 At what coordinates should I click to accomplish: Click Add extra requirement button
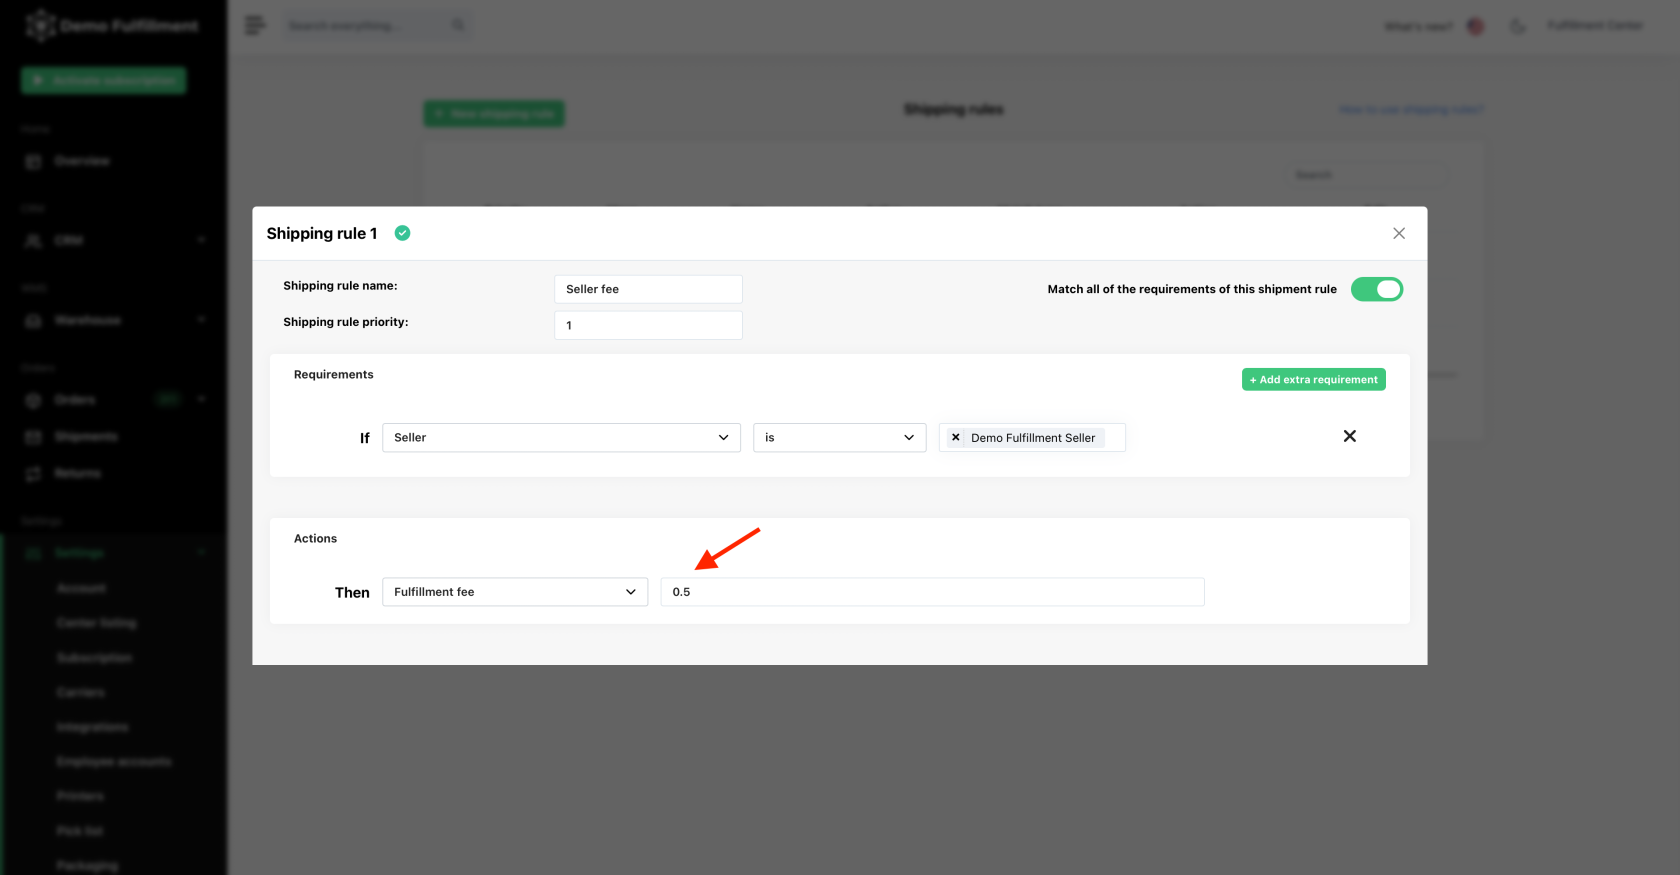coord(1313,380)
